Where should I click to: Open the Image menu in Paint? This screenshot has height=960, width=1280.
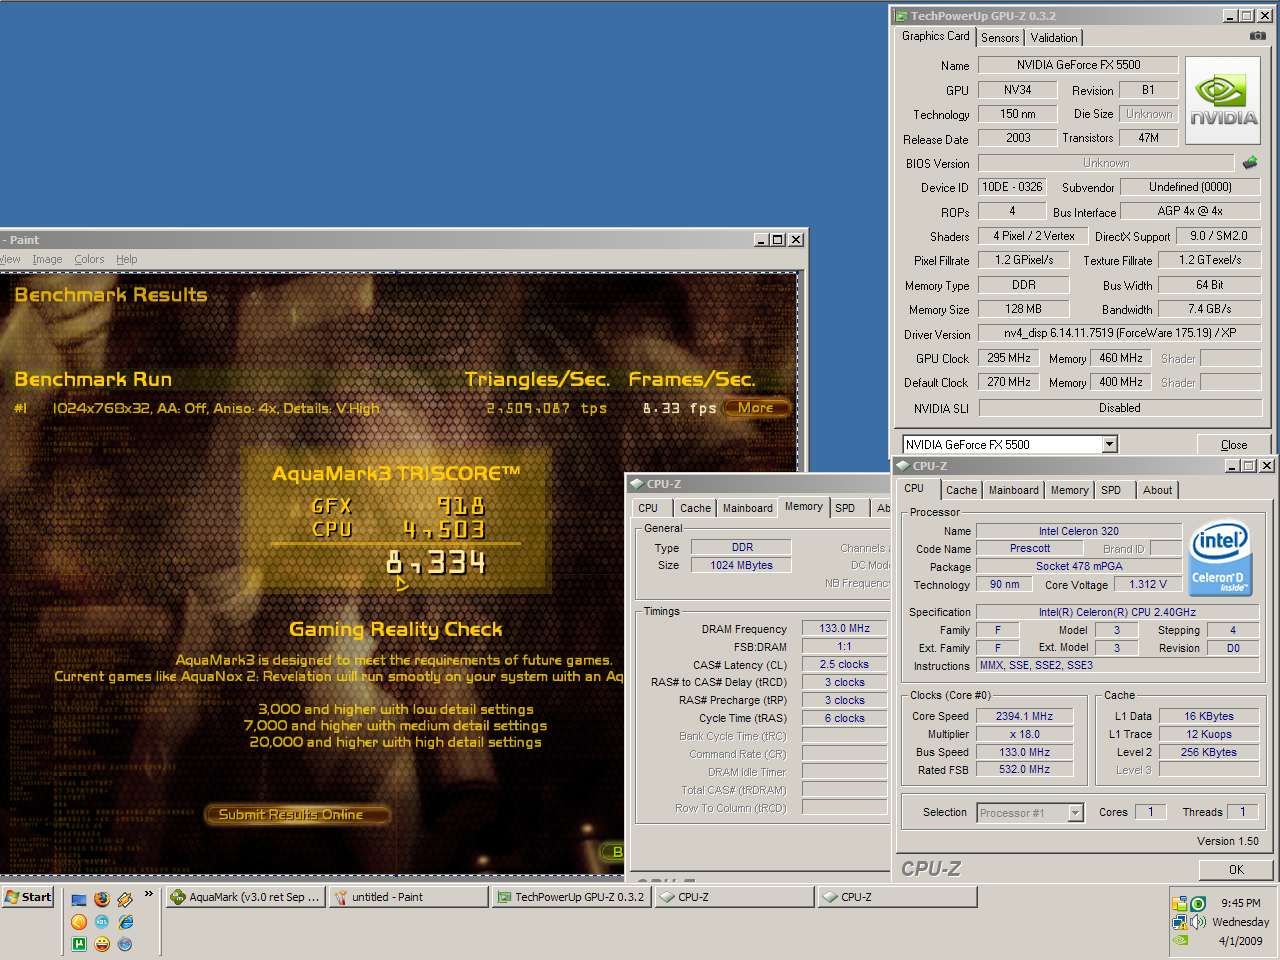(x=47, y=259)
